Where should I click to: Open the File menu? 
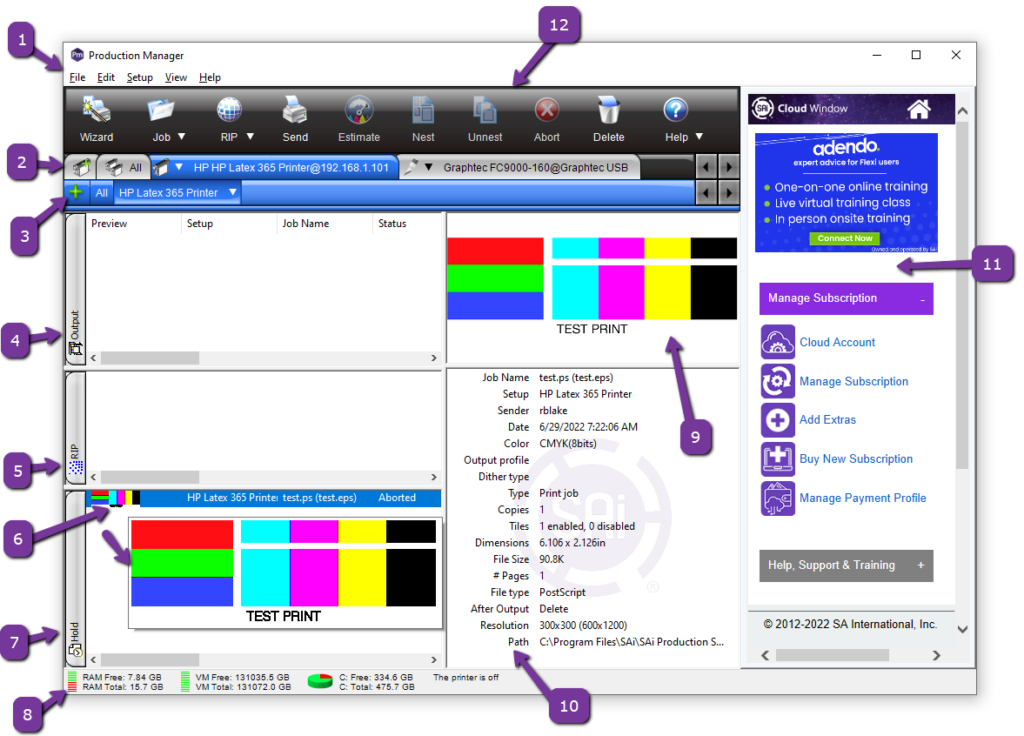coord(77,77)
